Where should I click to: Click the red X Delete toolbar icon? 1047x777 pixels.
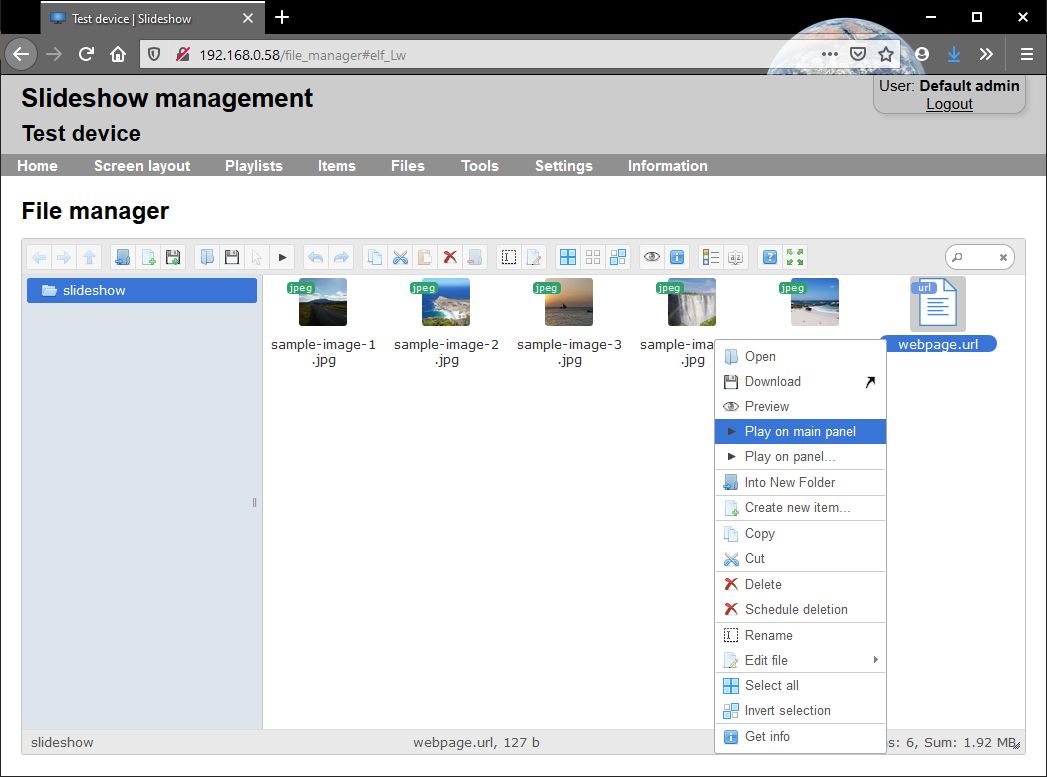(x=450, y=258)
